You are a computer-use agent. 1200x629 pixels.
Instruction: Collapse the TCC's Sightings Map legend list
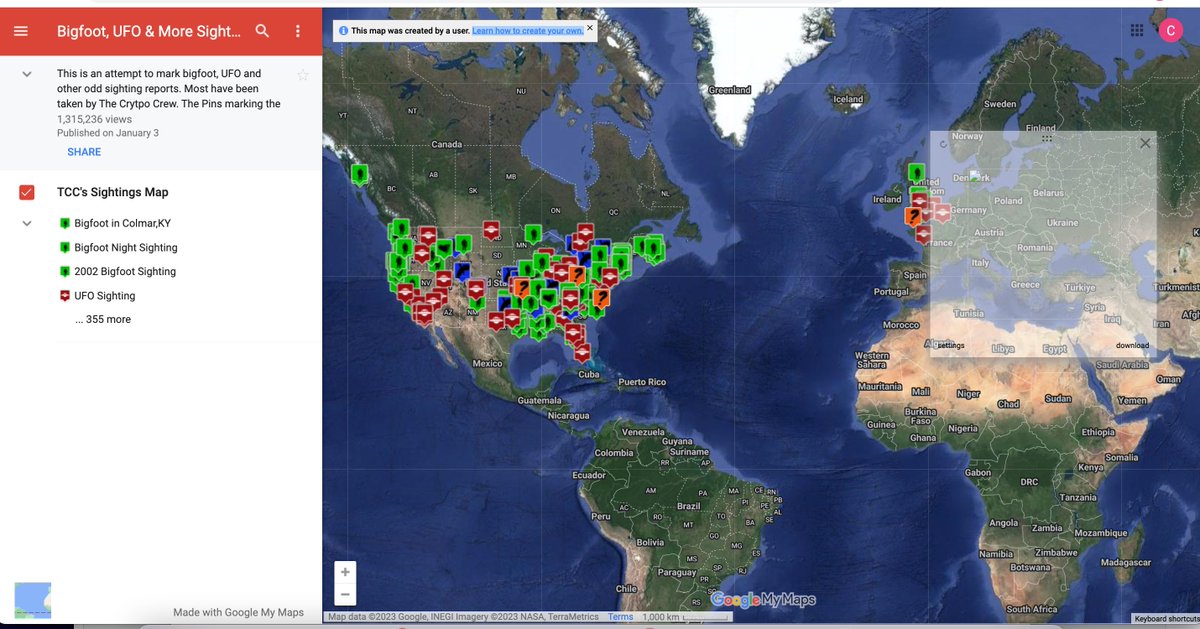click(x=25, y=223)
